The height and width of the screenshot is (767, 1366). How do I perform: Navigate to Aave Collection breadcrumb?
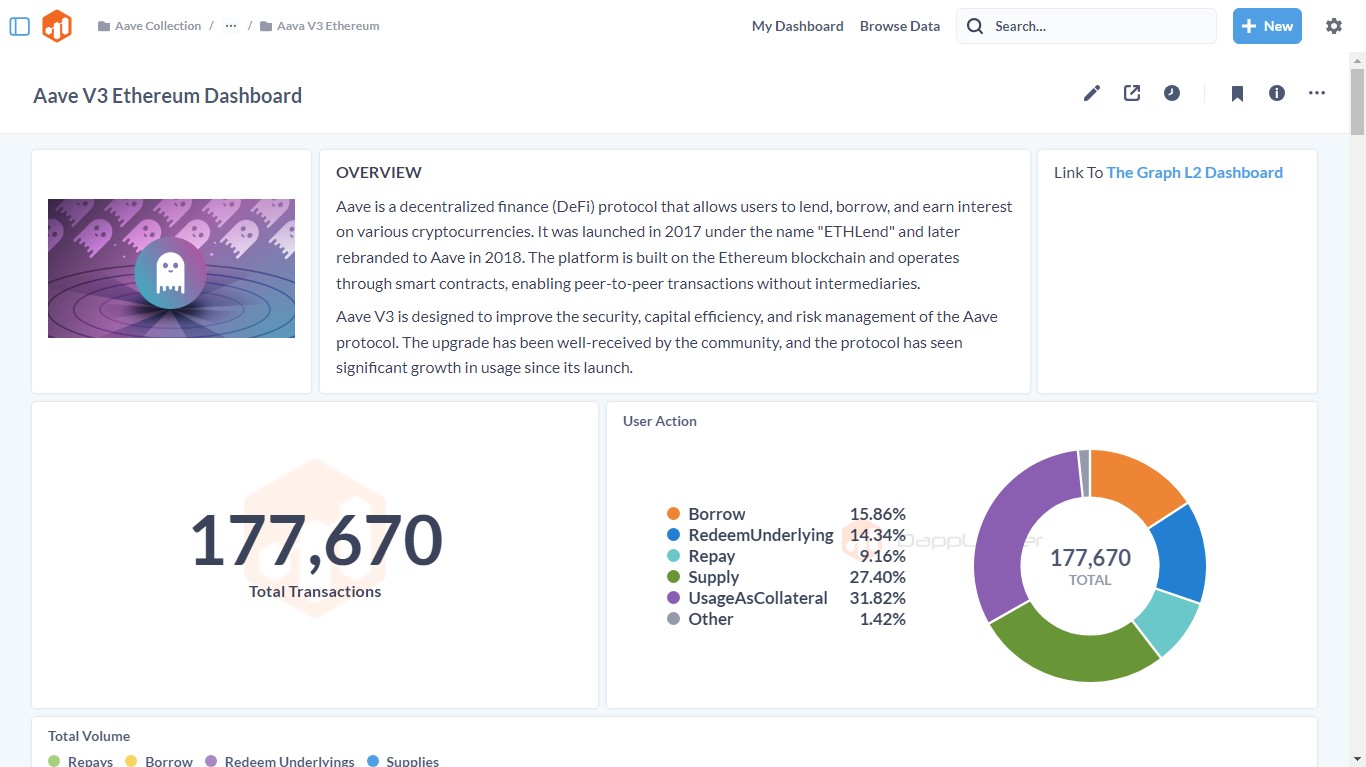pos(157,26)
